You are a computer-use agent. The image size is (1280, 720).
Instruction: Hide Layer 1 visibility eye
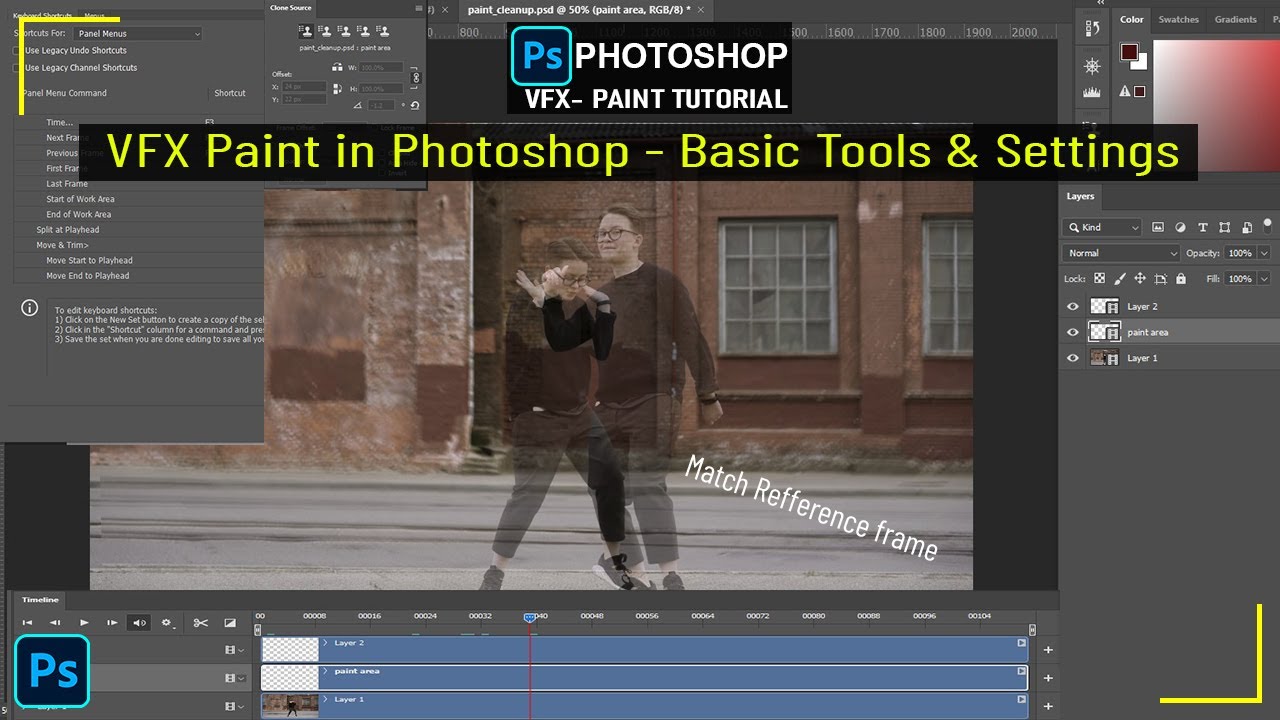1073,358
